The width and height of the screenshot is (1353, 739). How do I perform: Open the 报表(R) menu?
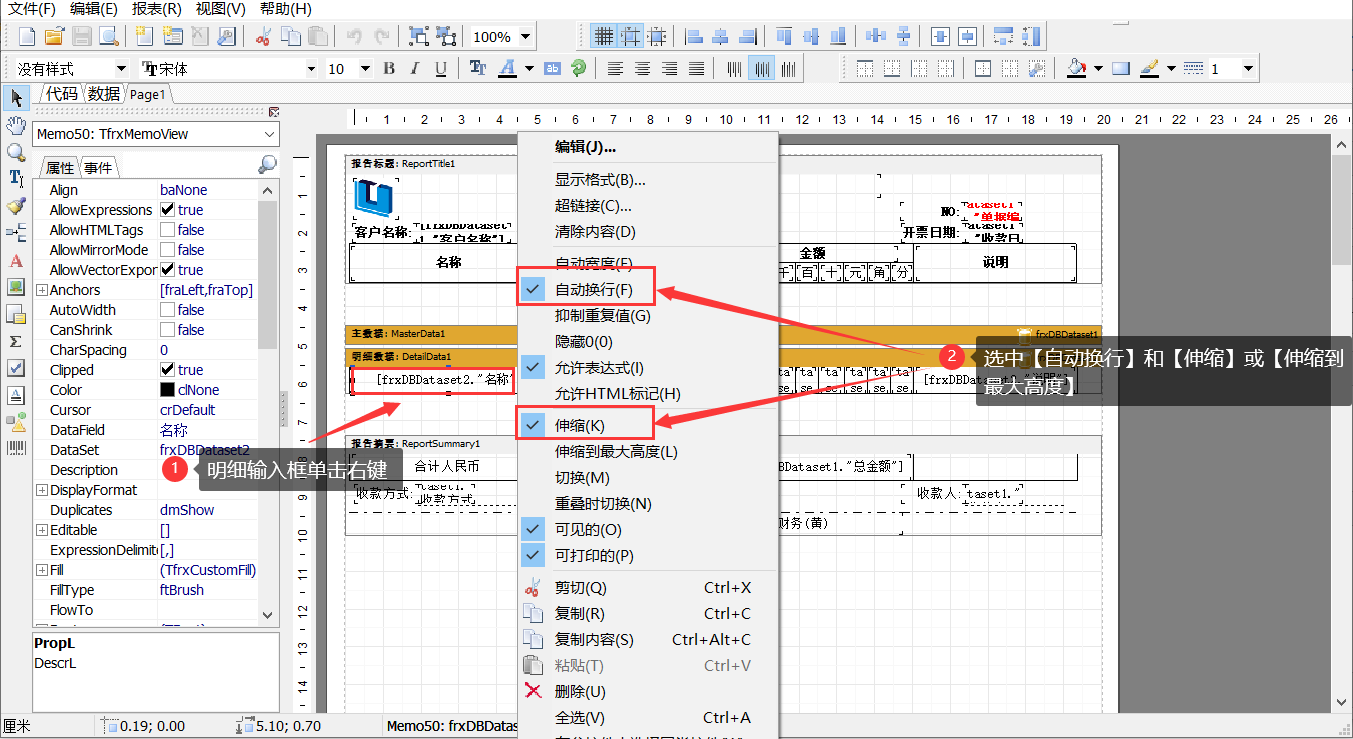point(157,9)
